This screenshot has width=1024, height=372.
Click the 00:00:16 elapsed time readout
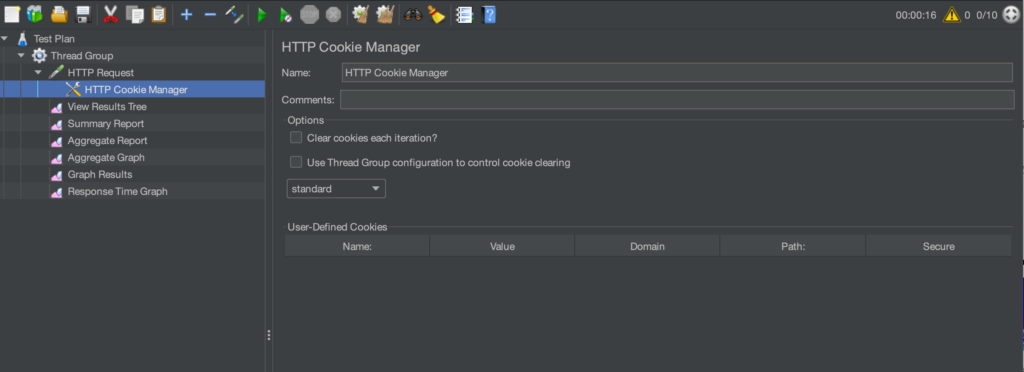pyautogui.click(x=916, y=15)
